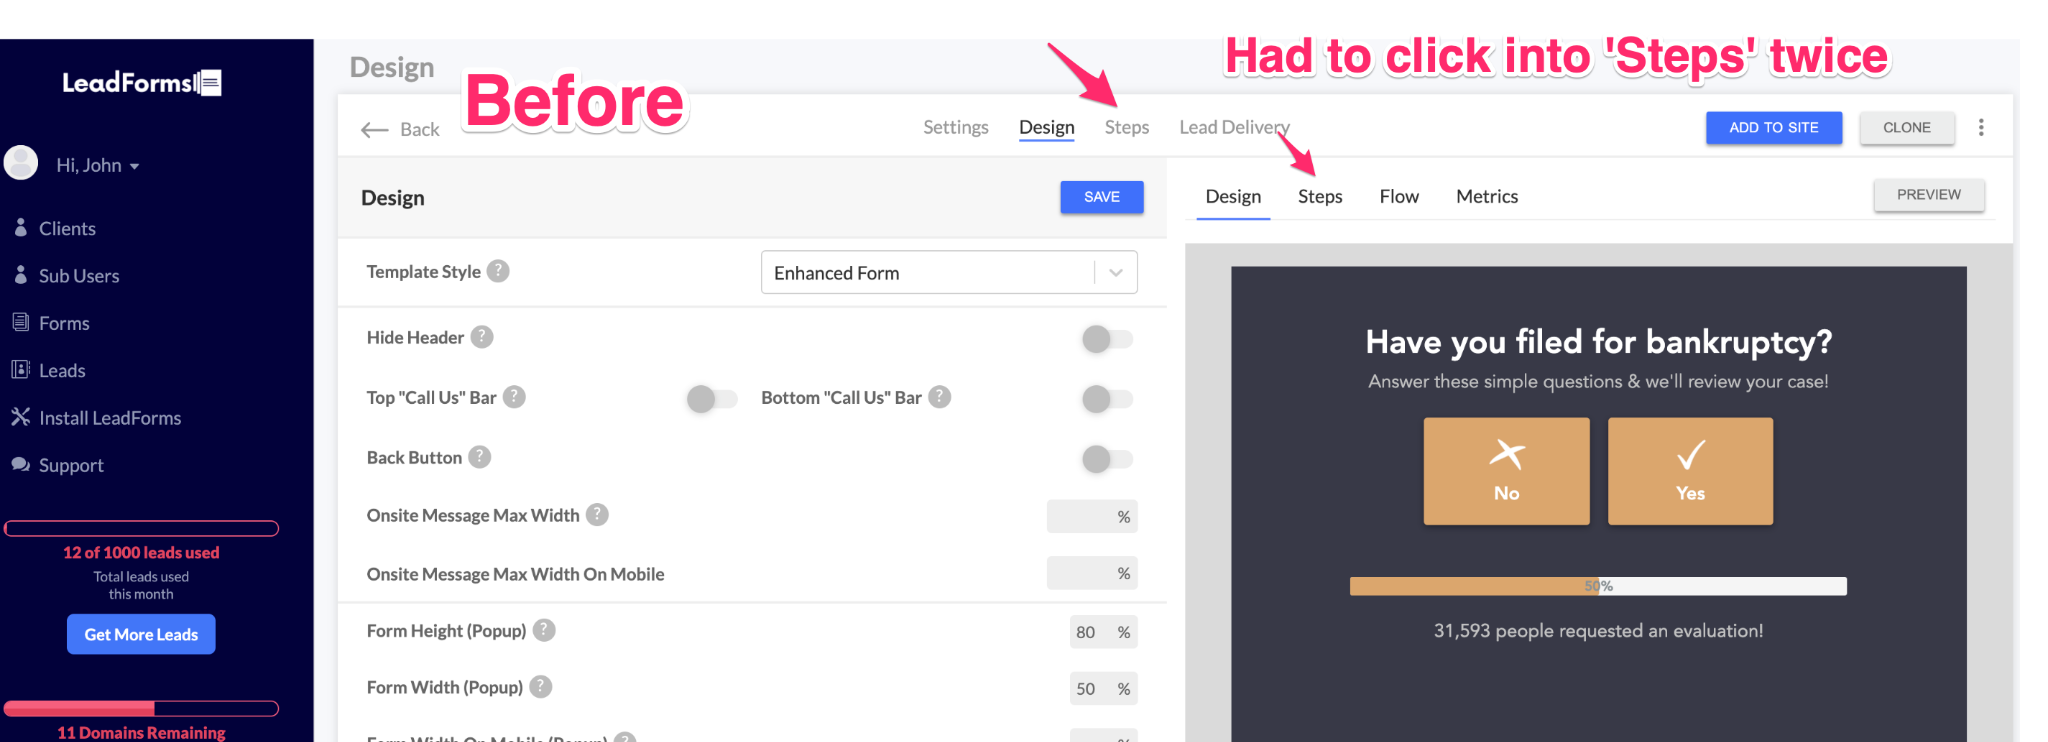Switch to the Lead Delivery tab
The height and width of the screenshot is (742, 2048).
tap(1233, 127)
